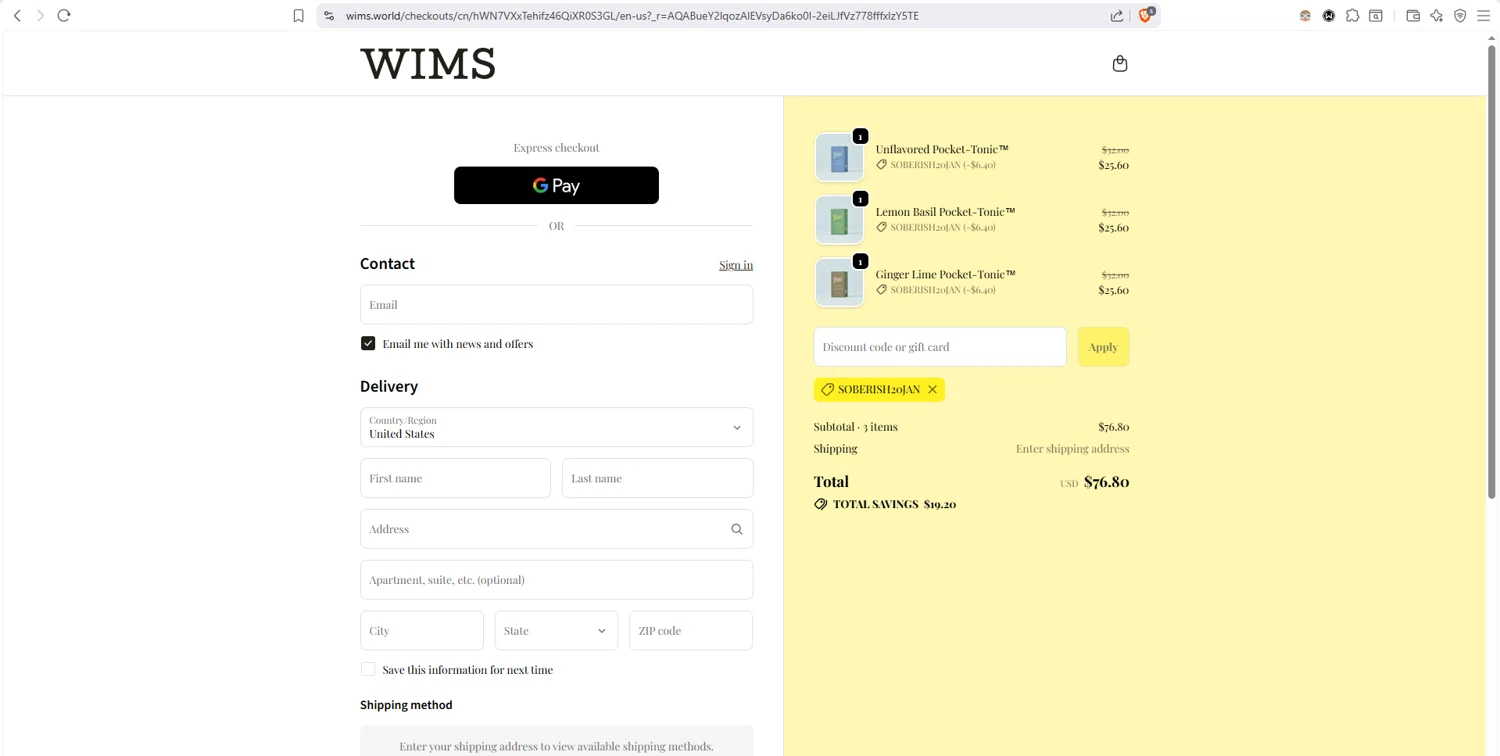
Task: Click the Lemon Basil Pocket-Tonic™ product name
Action: (x=945, y=212)
